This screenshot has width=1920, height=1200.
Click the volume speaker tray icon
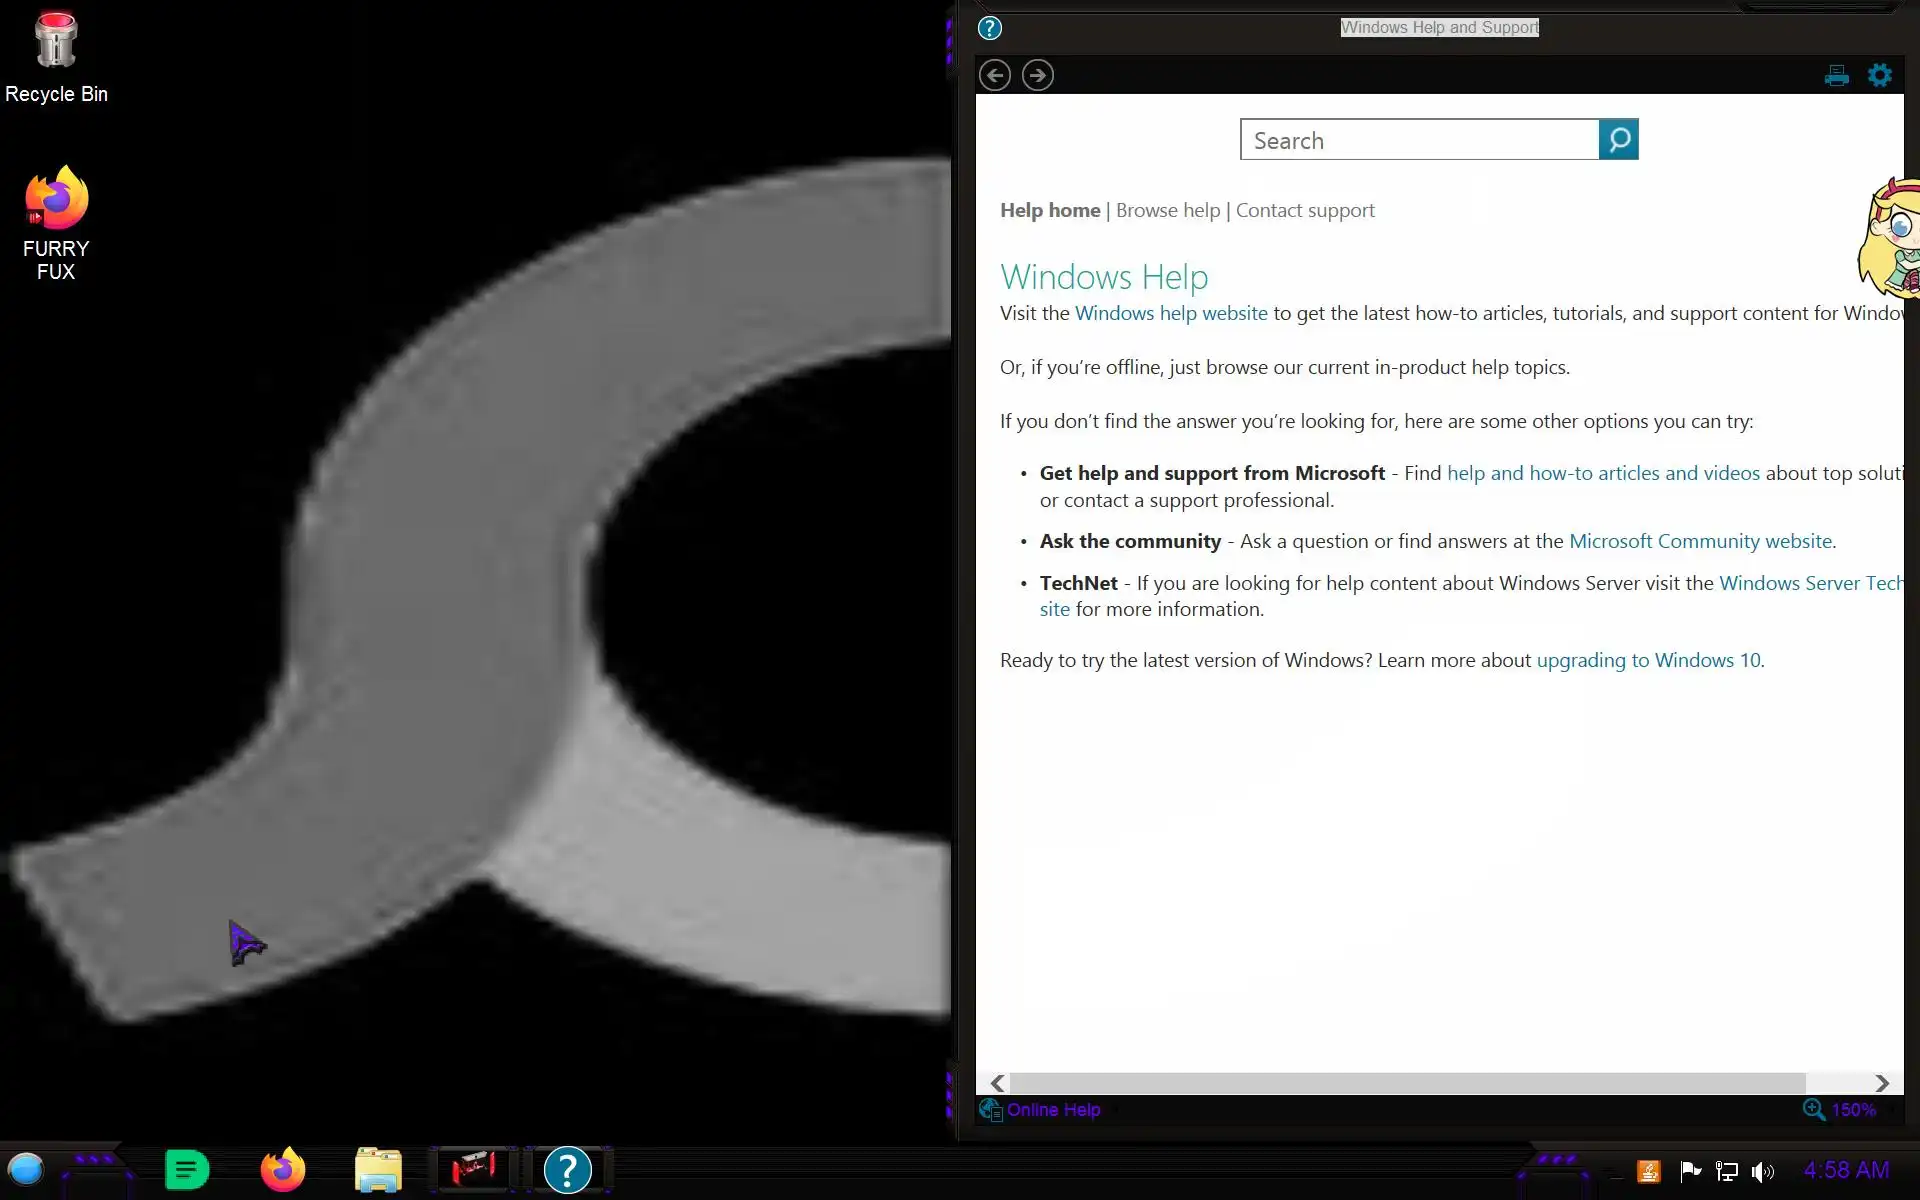pos(1762,1171)
